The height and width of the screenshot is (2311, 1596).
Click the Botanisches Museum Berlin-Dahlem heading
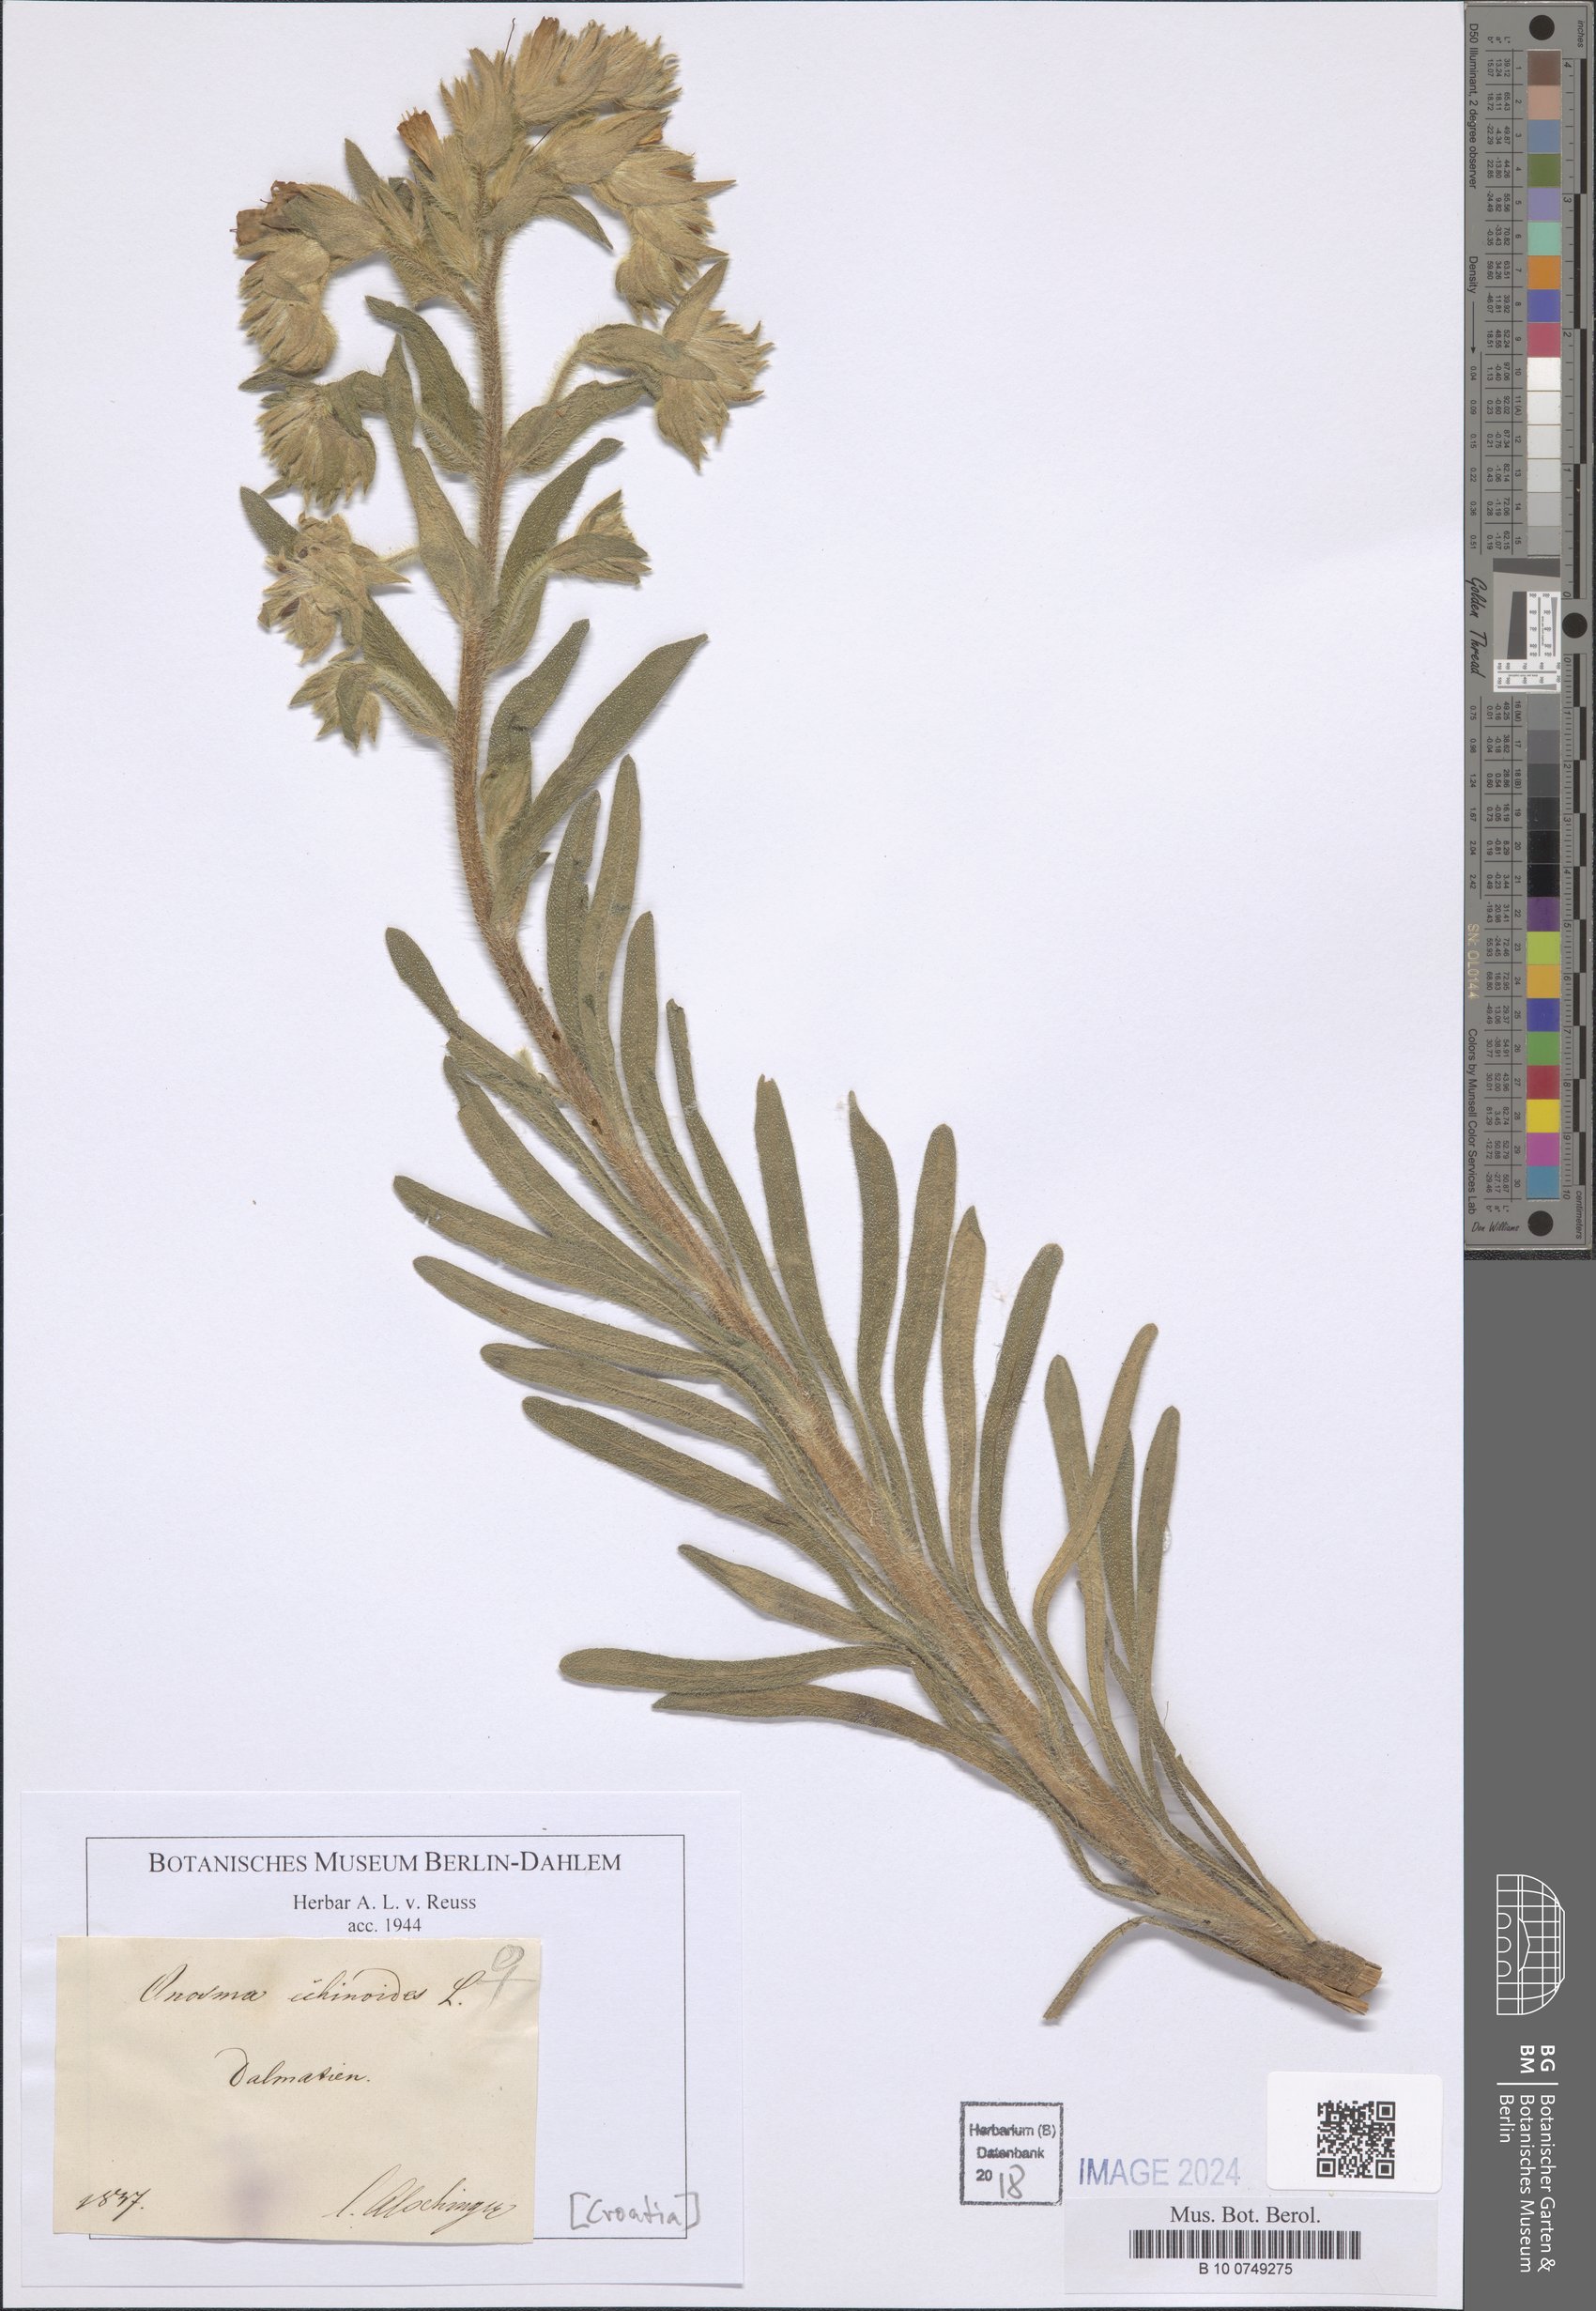385,1862
